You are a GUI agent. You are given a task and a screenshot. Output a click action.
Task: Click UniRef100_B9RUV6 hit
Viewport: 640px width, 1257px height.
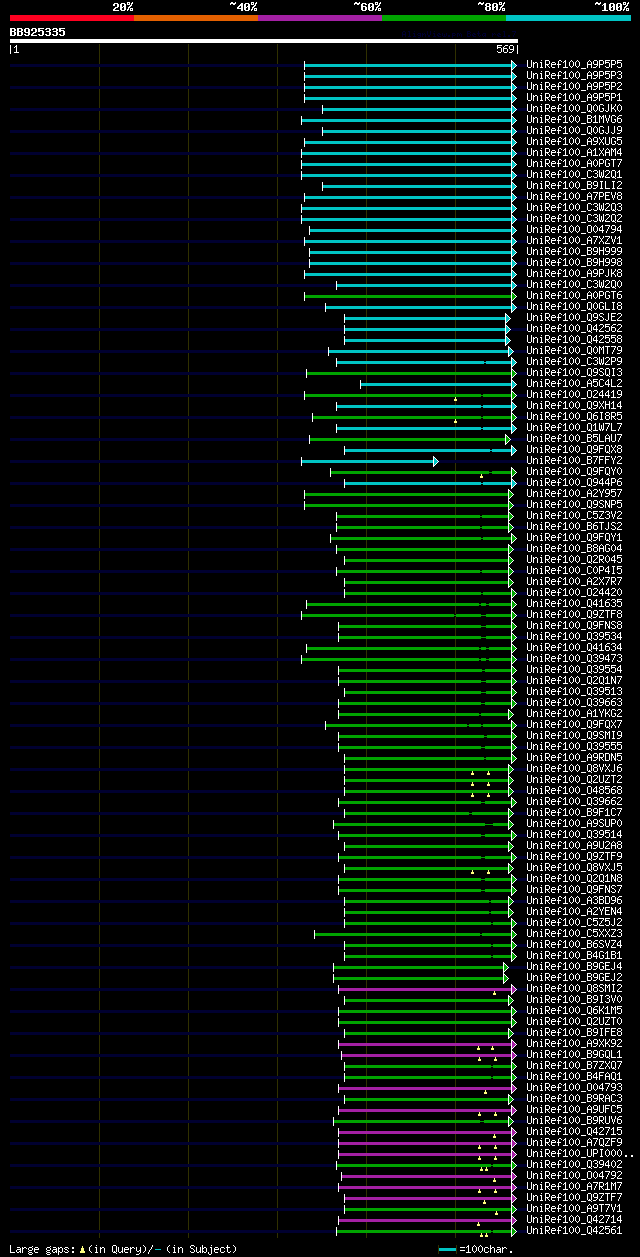[573, 1120]
